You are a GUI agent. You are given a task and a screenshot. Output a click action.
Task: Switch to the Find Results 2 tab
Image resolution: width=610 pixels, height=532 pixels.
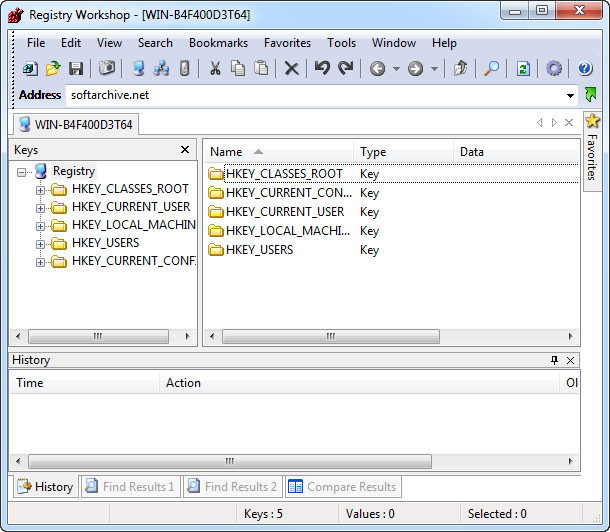[x=233, y=486]
